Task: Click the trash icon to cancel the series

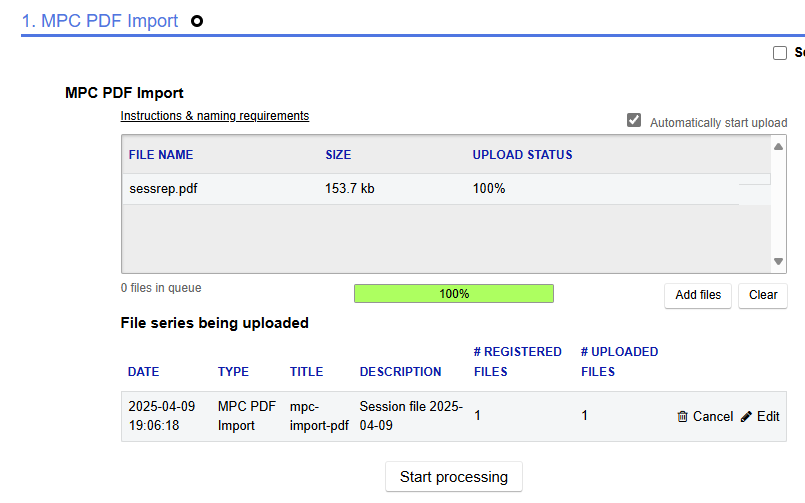Action: 682,417
